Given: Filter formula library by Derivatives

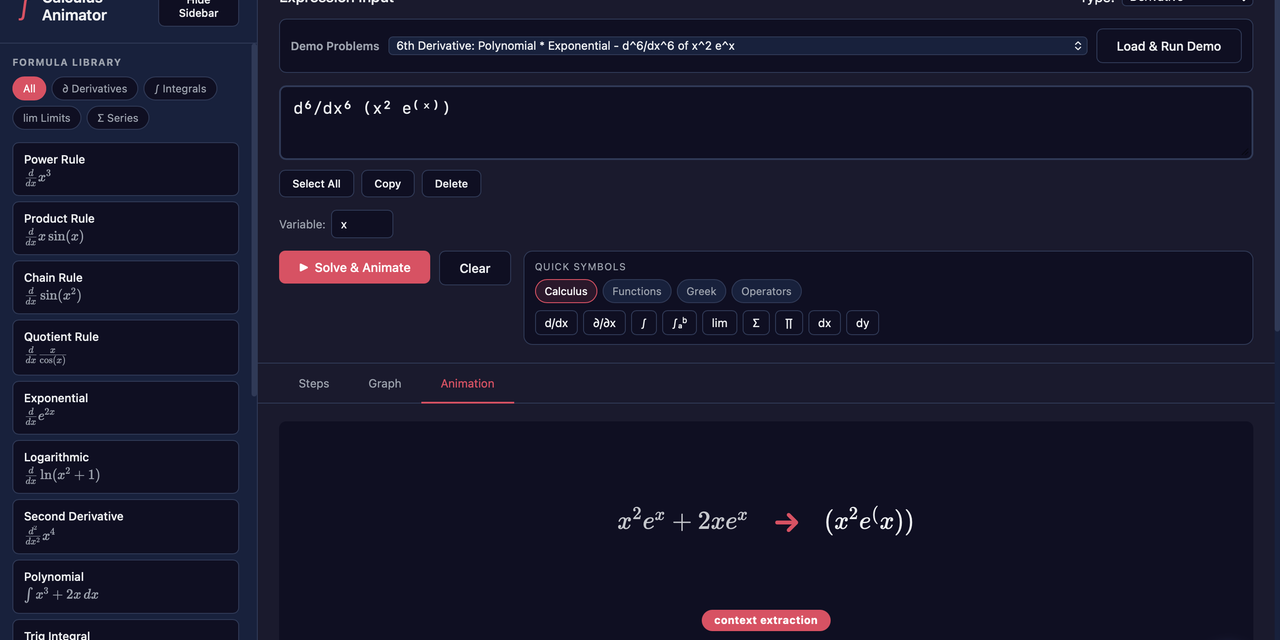Looking at the screenshot, I should 95,89.
